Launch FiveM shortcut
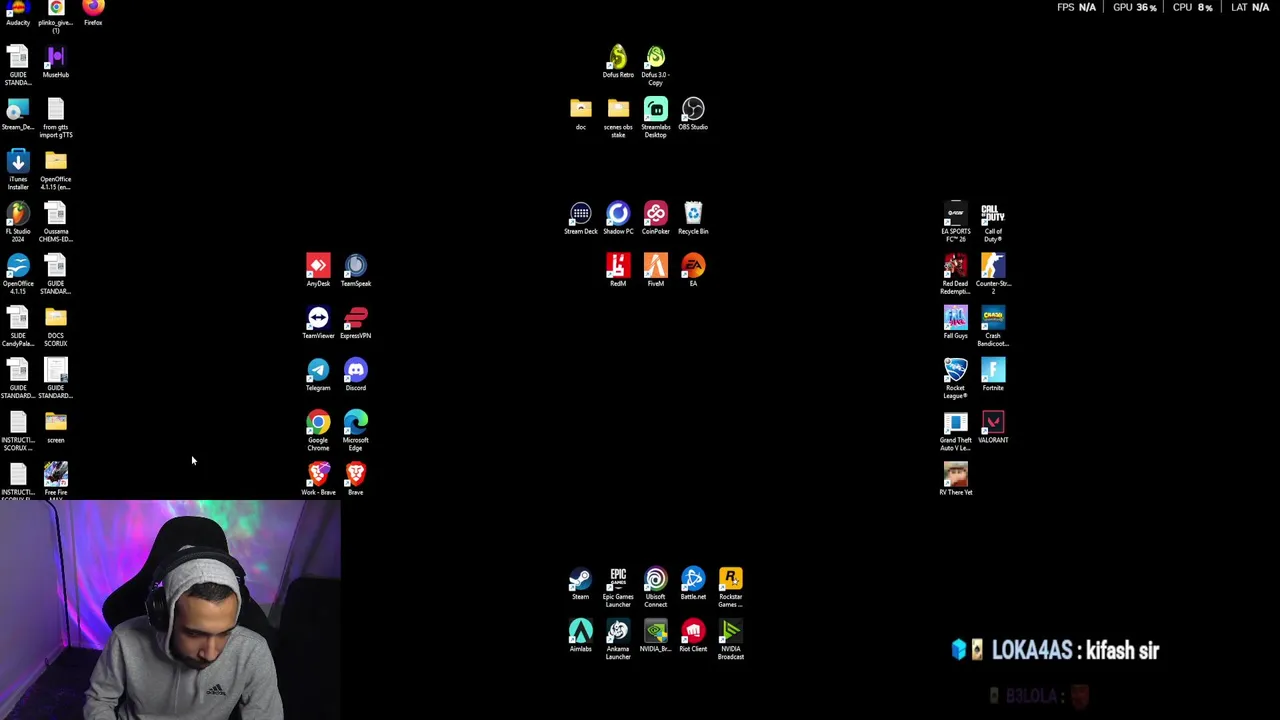Viewport: 1280px width, 720px height. tap(656, 270)
